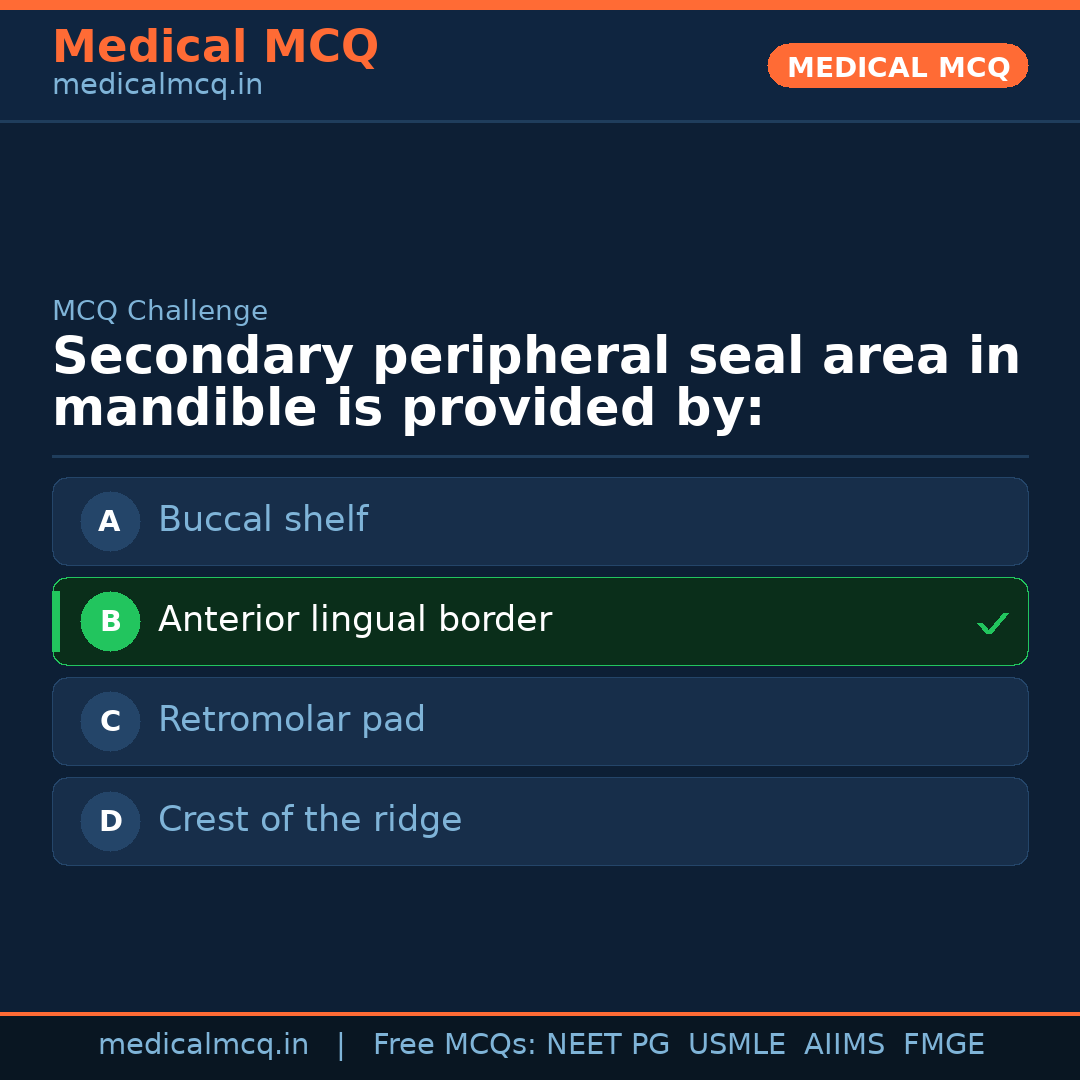Viewport: 1080px width, 1080px height.
Task: Click the letter A circle badge
Action: (x=110, y=521)
